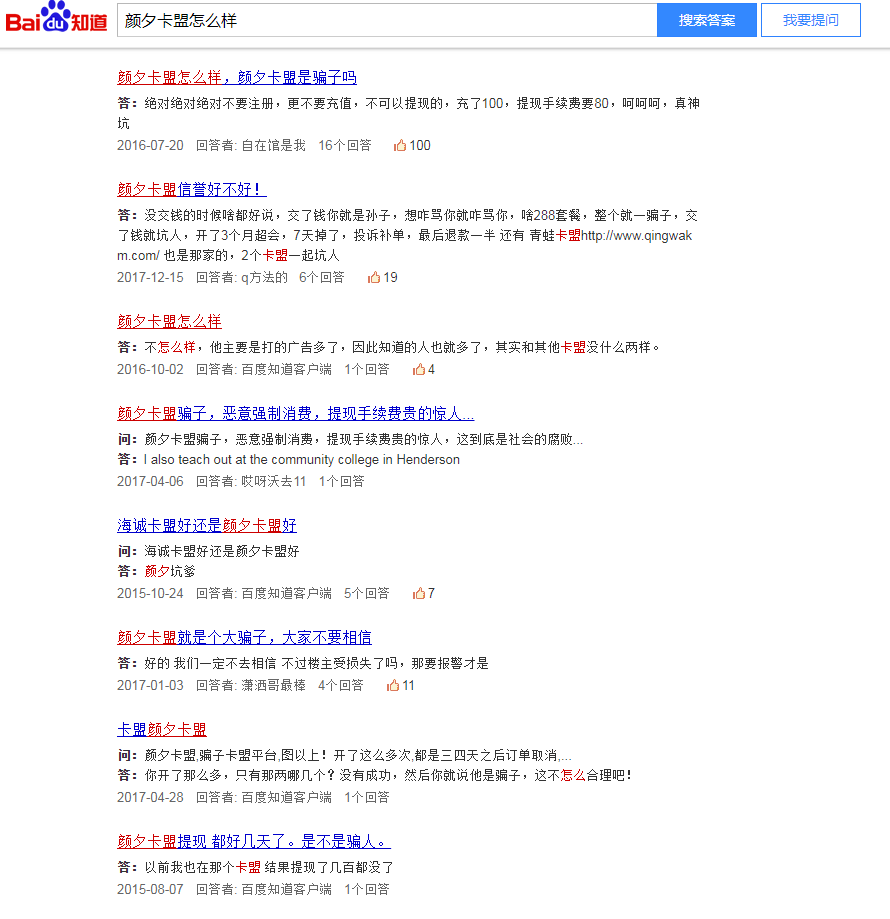Viewport: 890px width, 919px height.
Task: Click date 2015-10-24
Action: click(150, 593)
